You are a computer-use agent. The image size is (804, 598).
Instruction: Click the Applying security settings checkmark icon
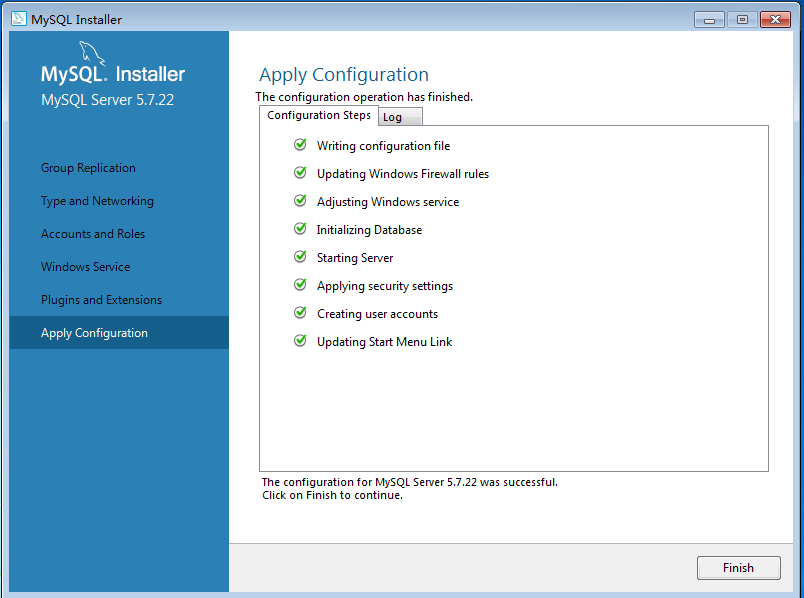(x=300, y=285)
